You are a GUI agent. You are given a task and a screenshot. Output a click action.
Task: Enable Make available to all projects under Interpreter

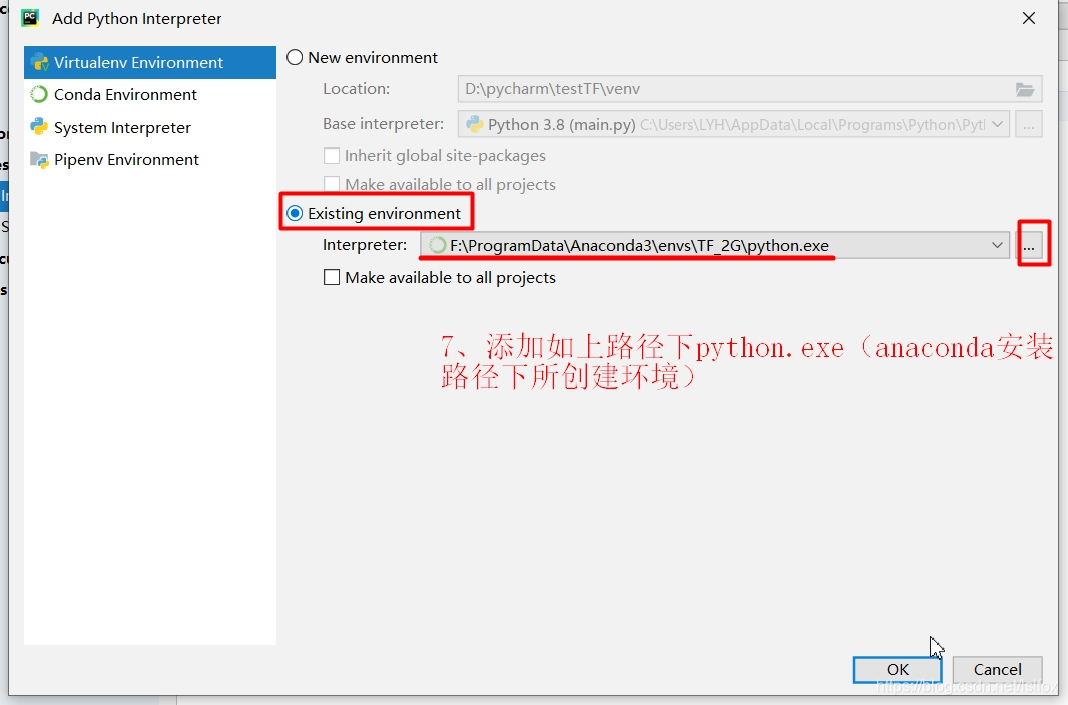click(x=332, y=277)
